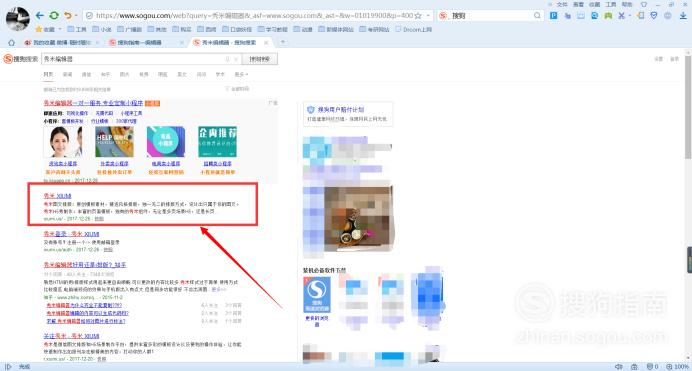Close the 秀米编辑器 search tab
The height and width of the screenshot is (371, 692).
click(x=266, y=43)
